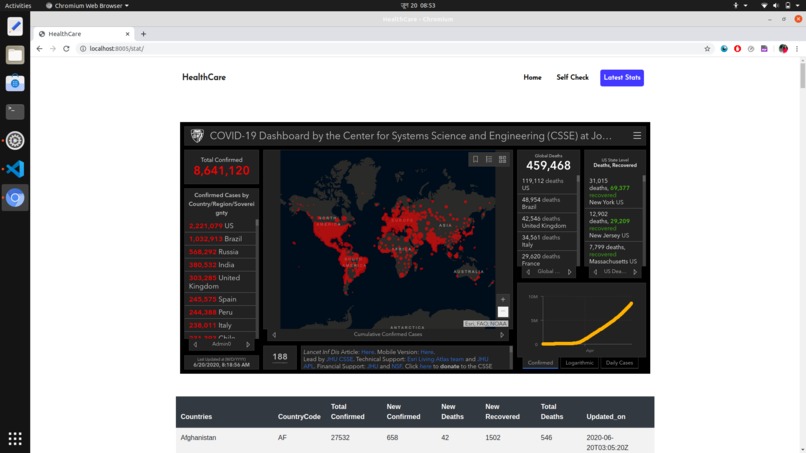
Task: Zoom out on the map
Action: 503,312
